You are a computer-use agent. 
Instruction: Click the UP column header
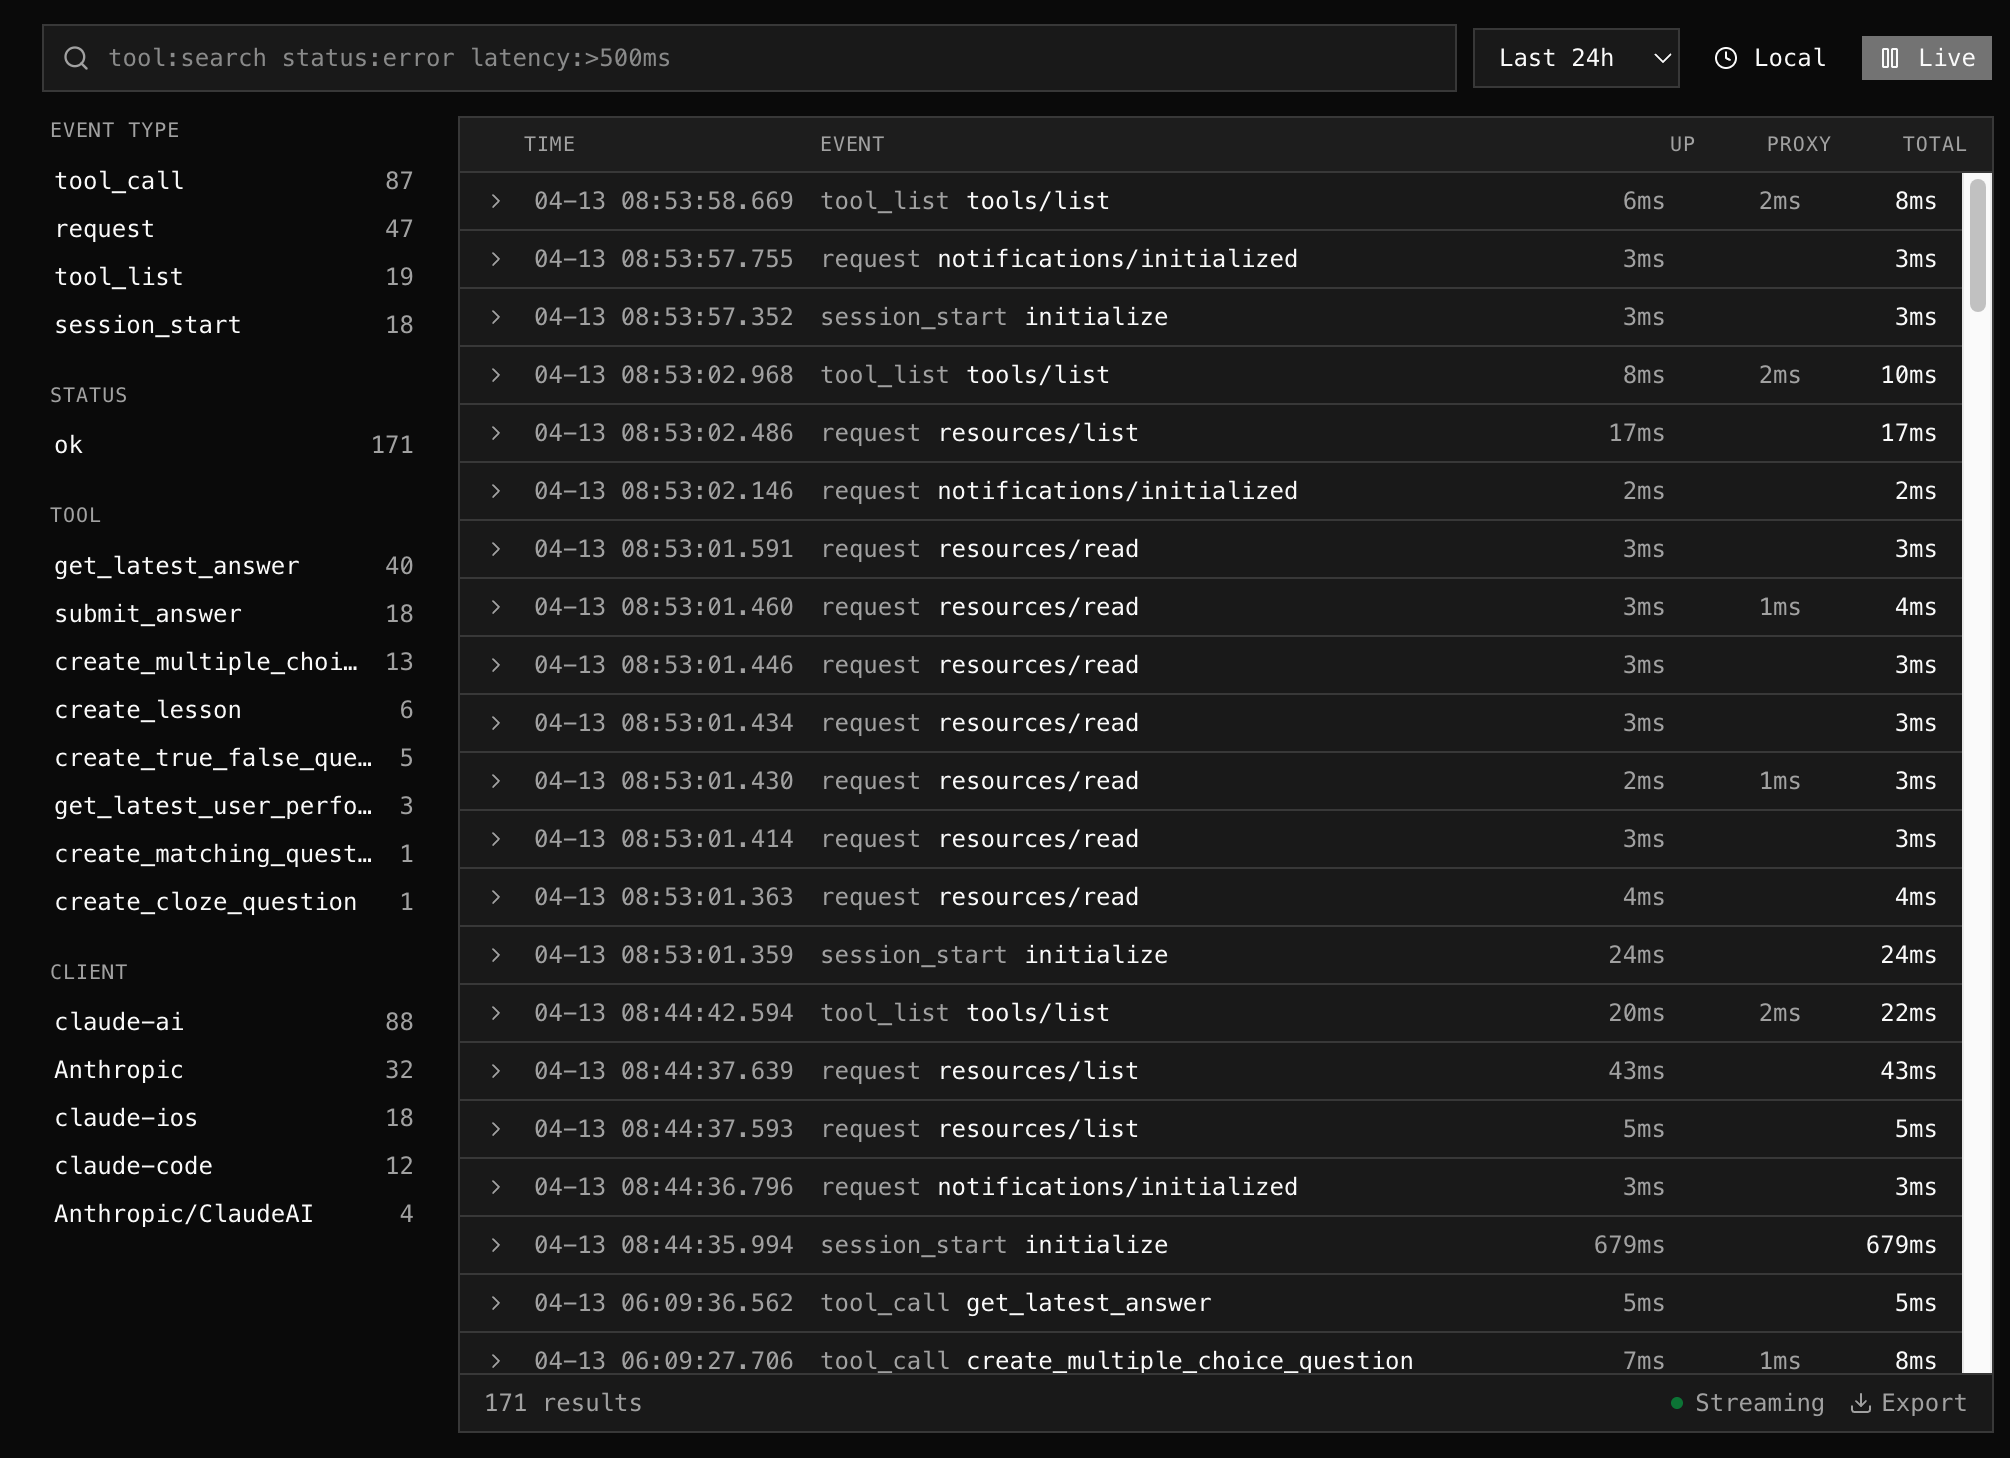1682,144
